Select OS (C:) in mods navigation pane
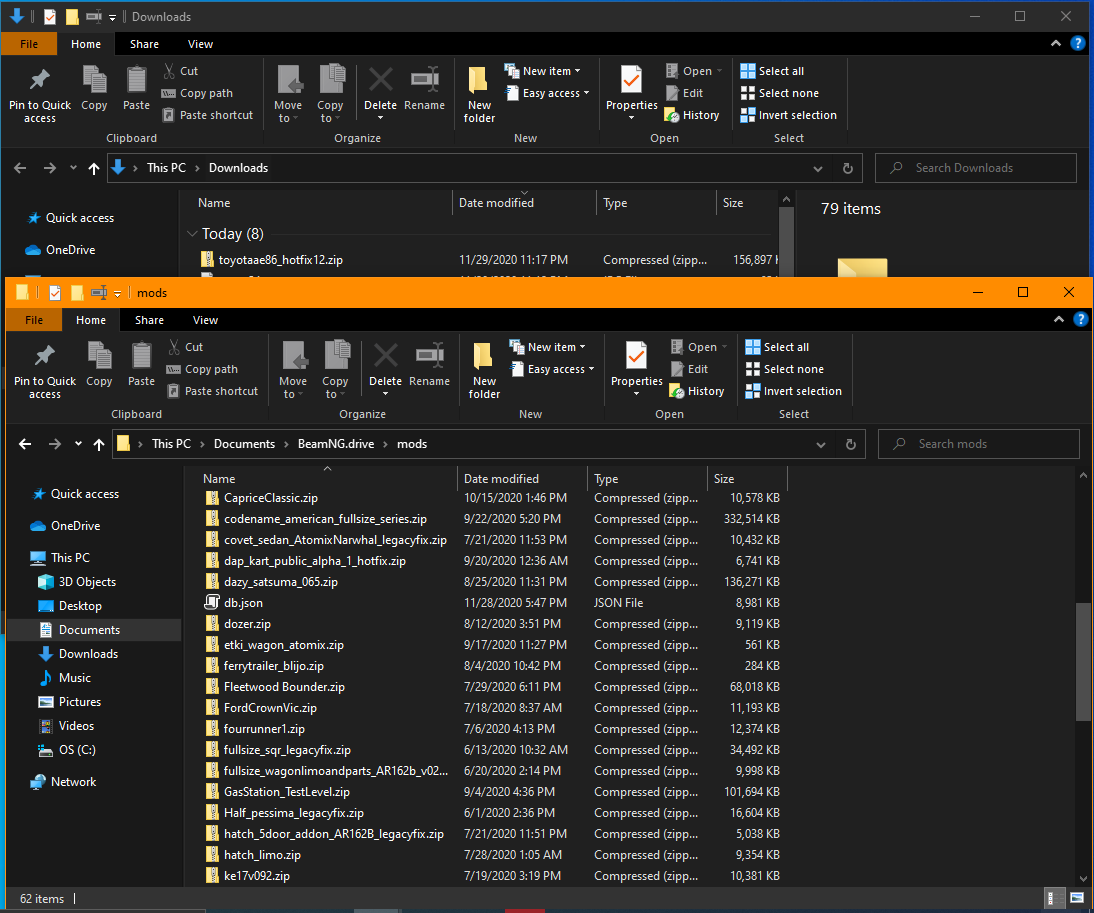The height and width of the screenshot is (913, 1094). point(77,750)
